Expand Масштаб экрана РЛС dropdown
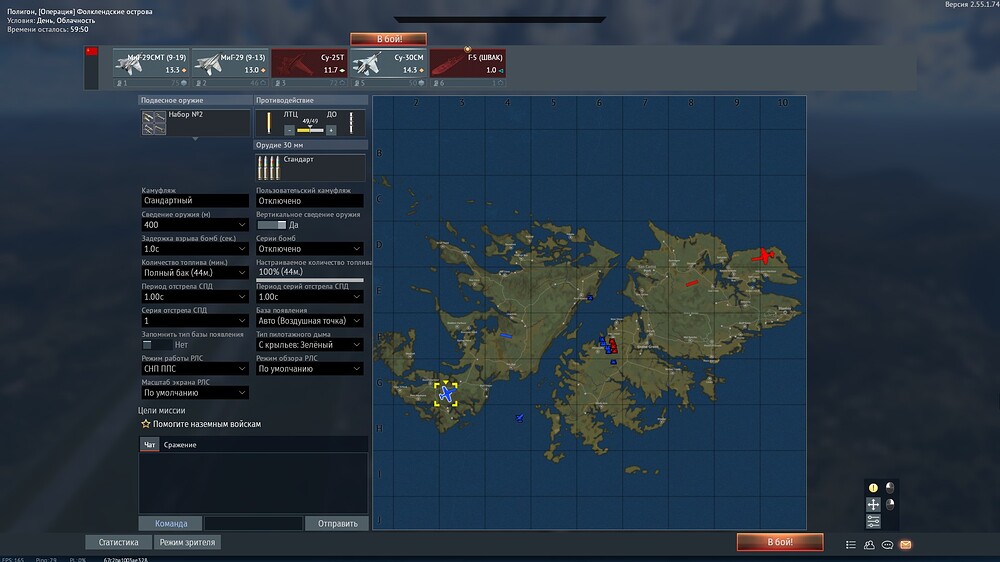Image resolution: width=1000 pixels, height=562 pixels. 195,393
